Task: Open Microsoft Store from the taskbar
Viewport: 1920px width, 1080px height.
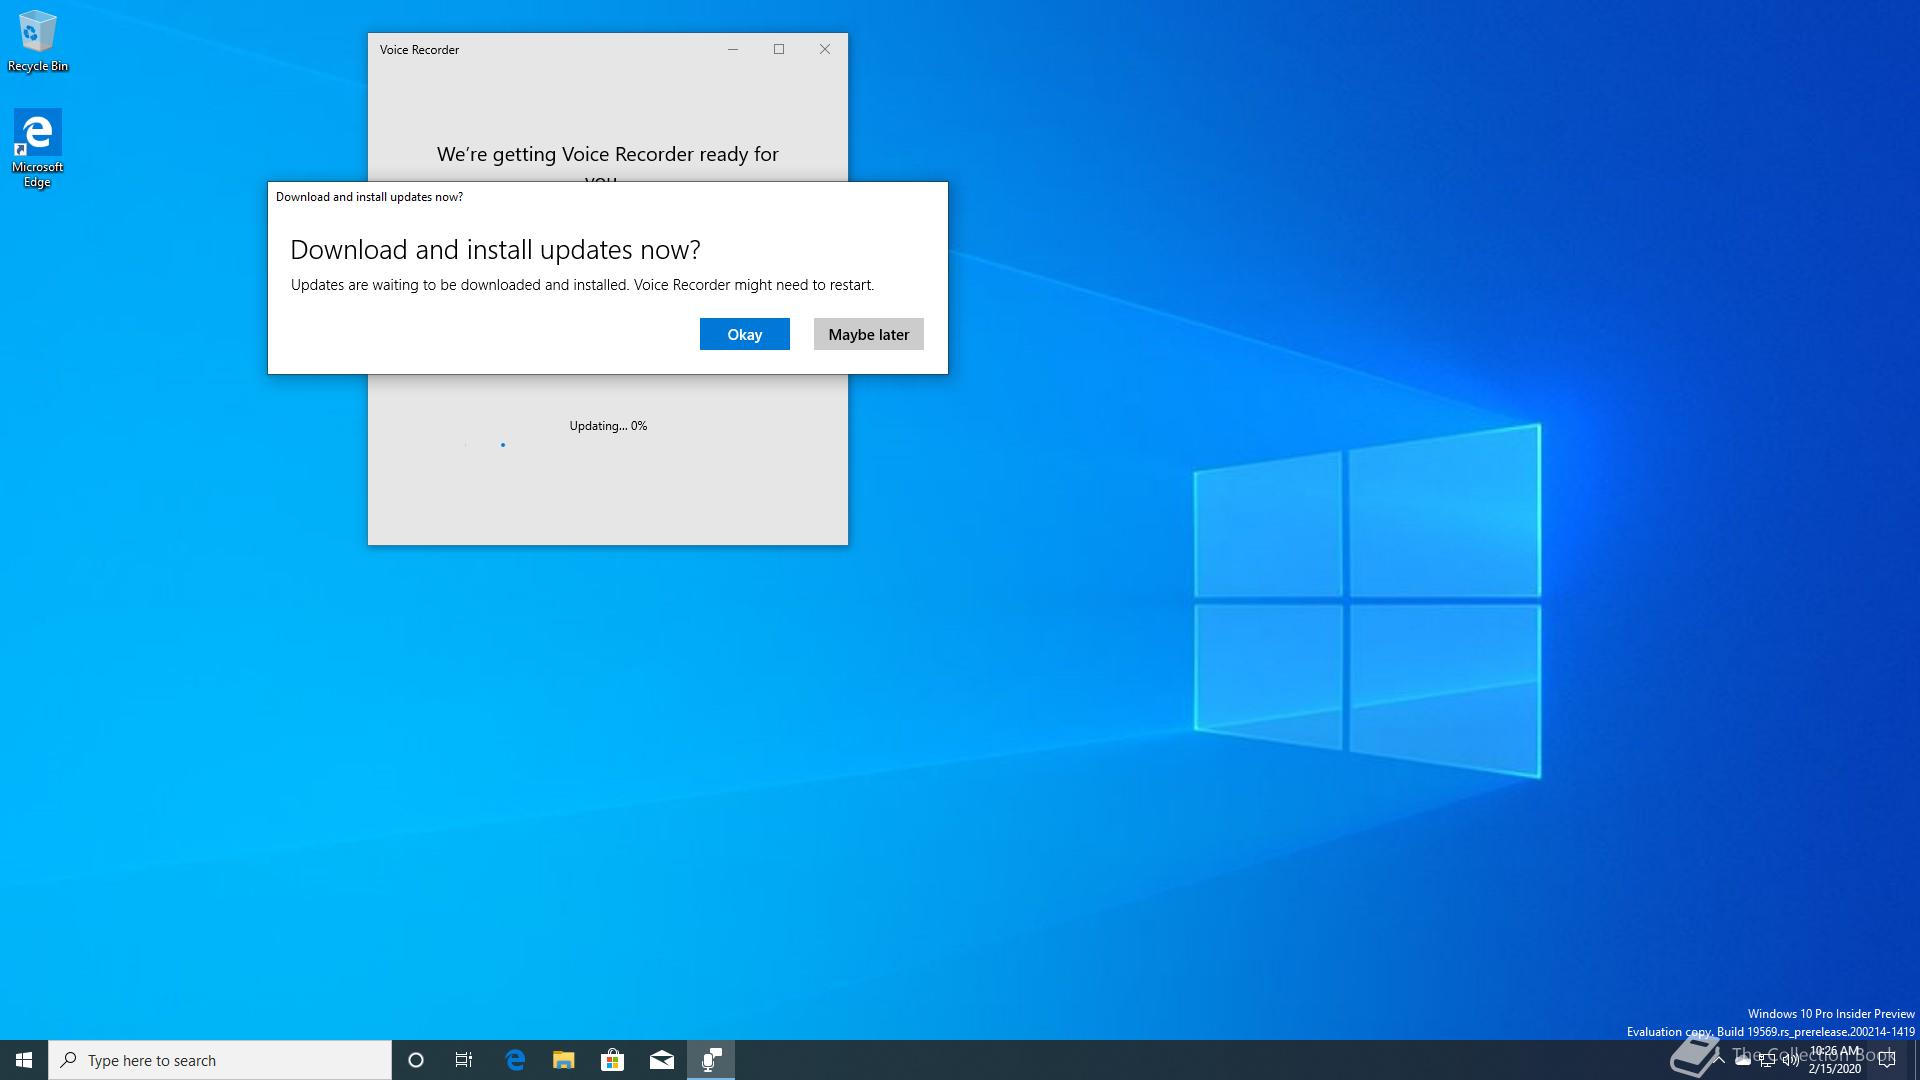Action: [613, 1060]
